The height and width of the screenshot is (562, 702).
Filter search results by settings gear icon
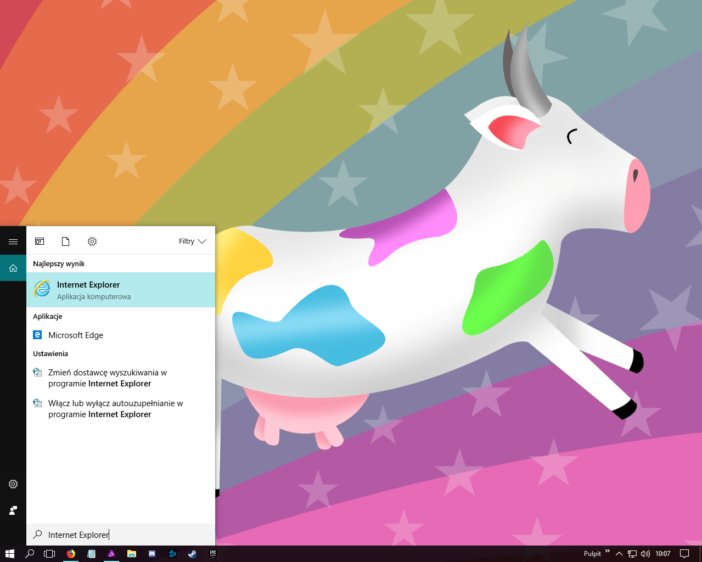click(92, 241)
